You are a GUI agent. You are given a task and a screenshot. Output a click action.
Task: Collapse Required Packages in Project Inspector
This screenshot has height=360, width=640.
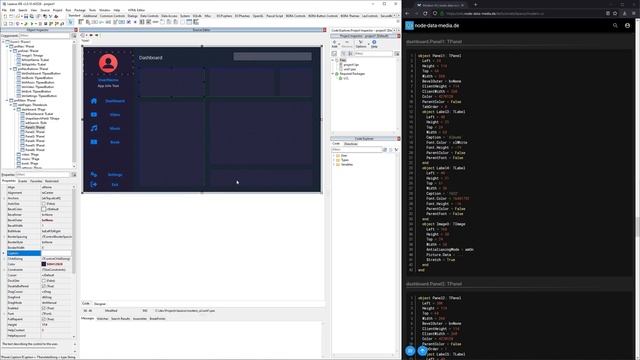333,74
